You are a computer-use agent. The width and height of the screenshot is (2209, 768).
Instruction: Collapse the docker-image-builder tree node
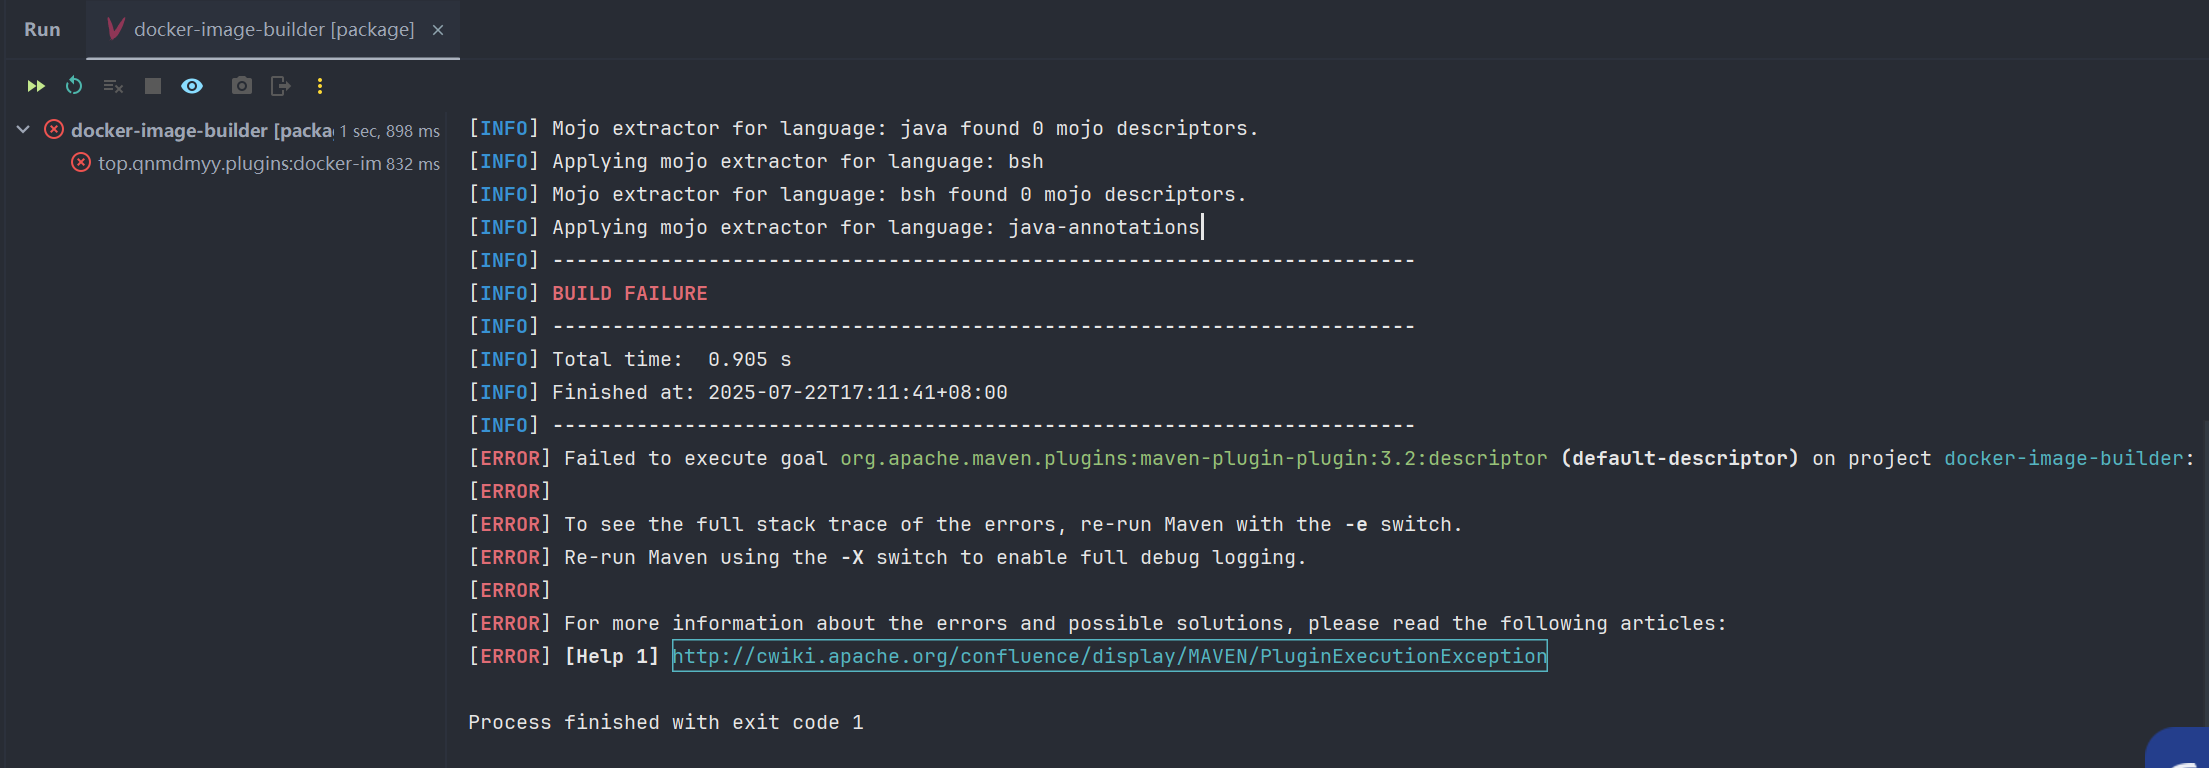(x=23, y=130)
